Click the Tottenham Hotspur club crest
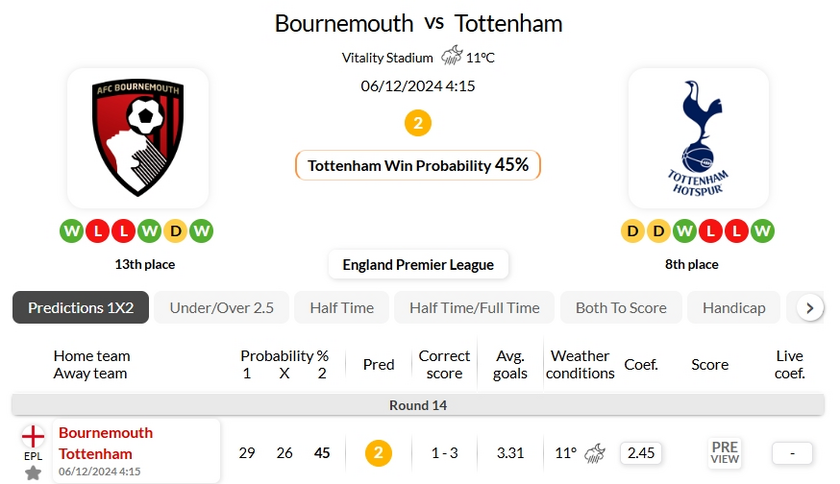 [698, 138]
